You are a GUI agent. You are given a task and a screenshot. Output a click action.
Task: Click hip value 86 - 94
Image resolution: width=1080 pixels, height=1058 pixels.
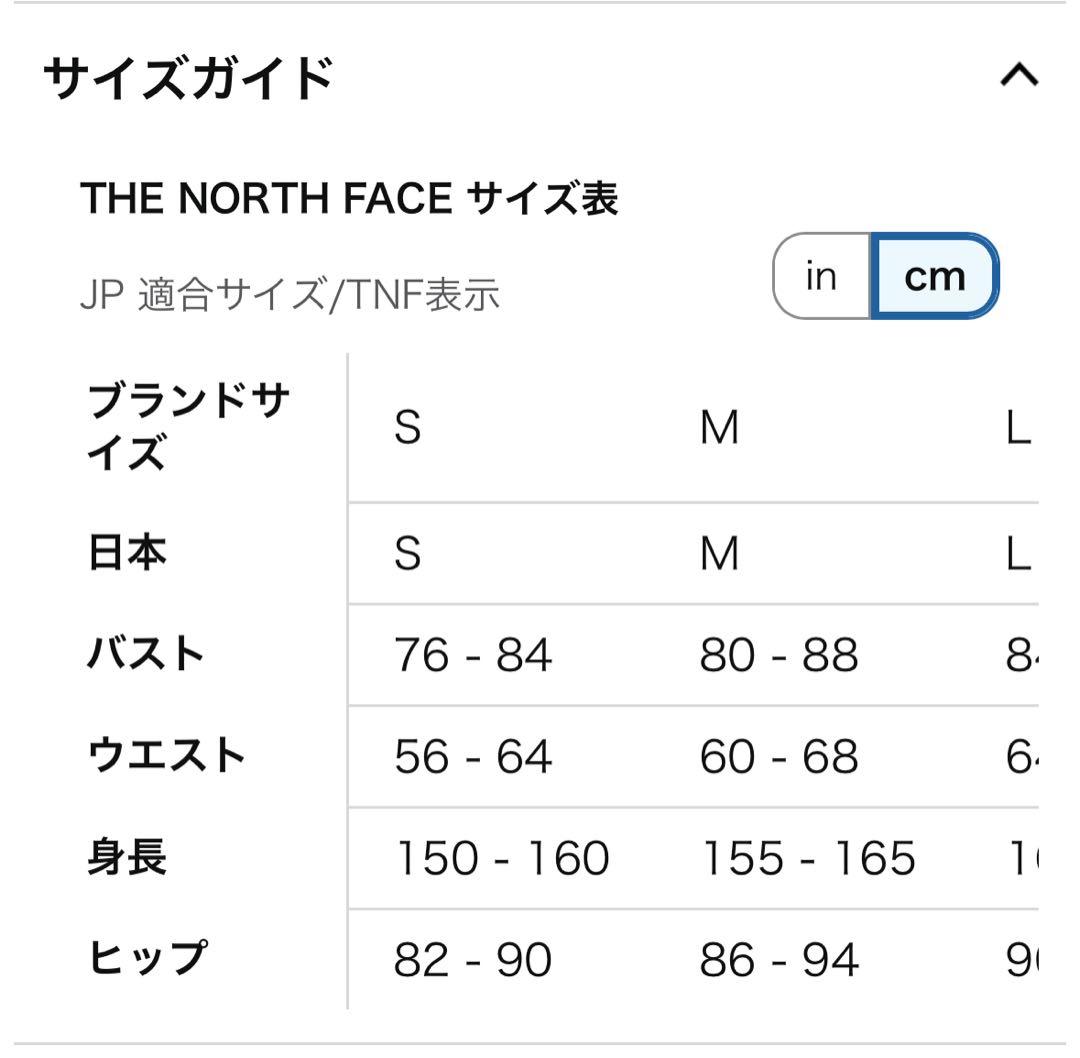tap(779, 960)
